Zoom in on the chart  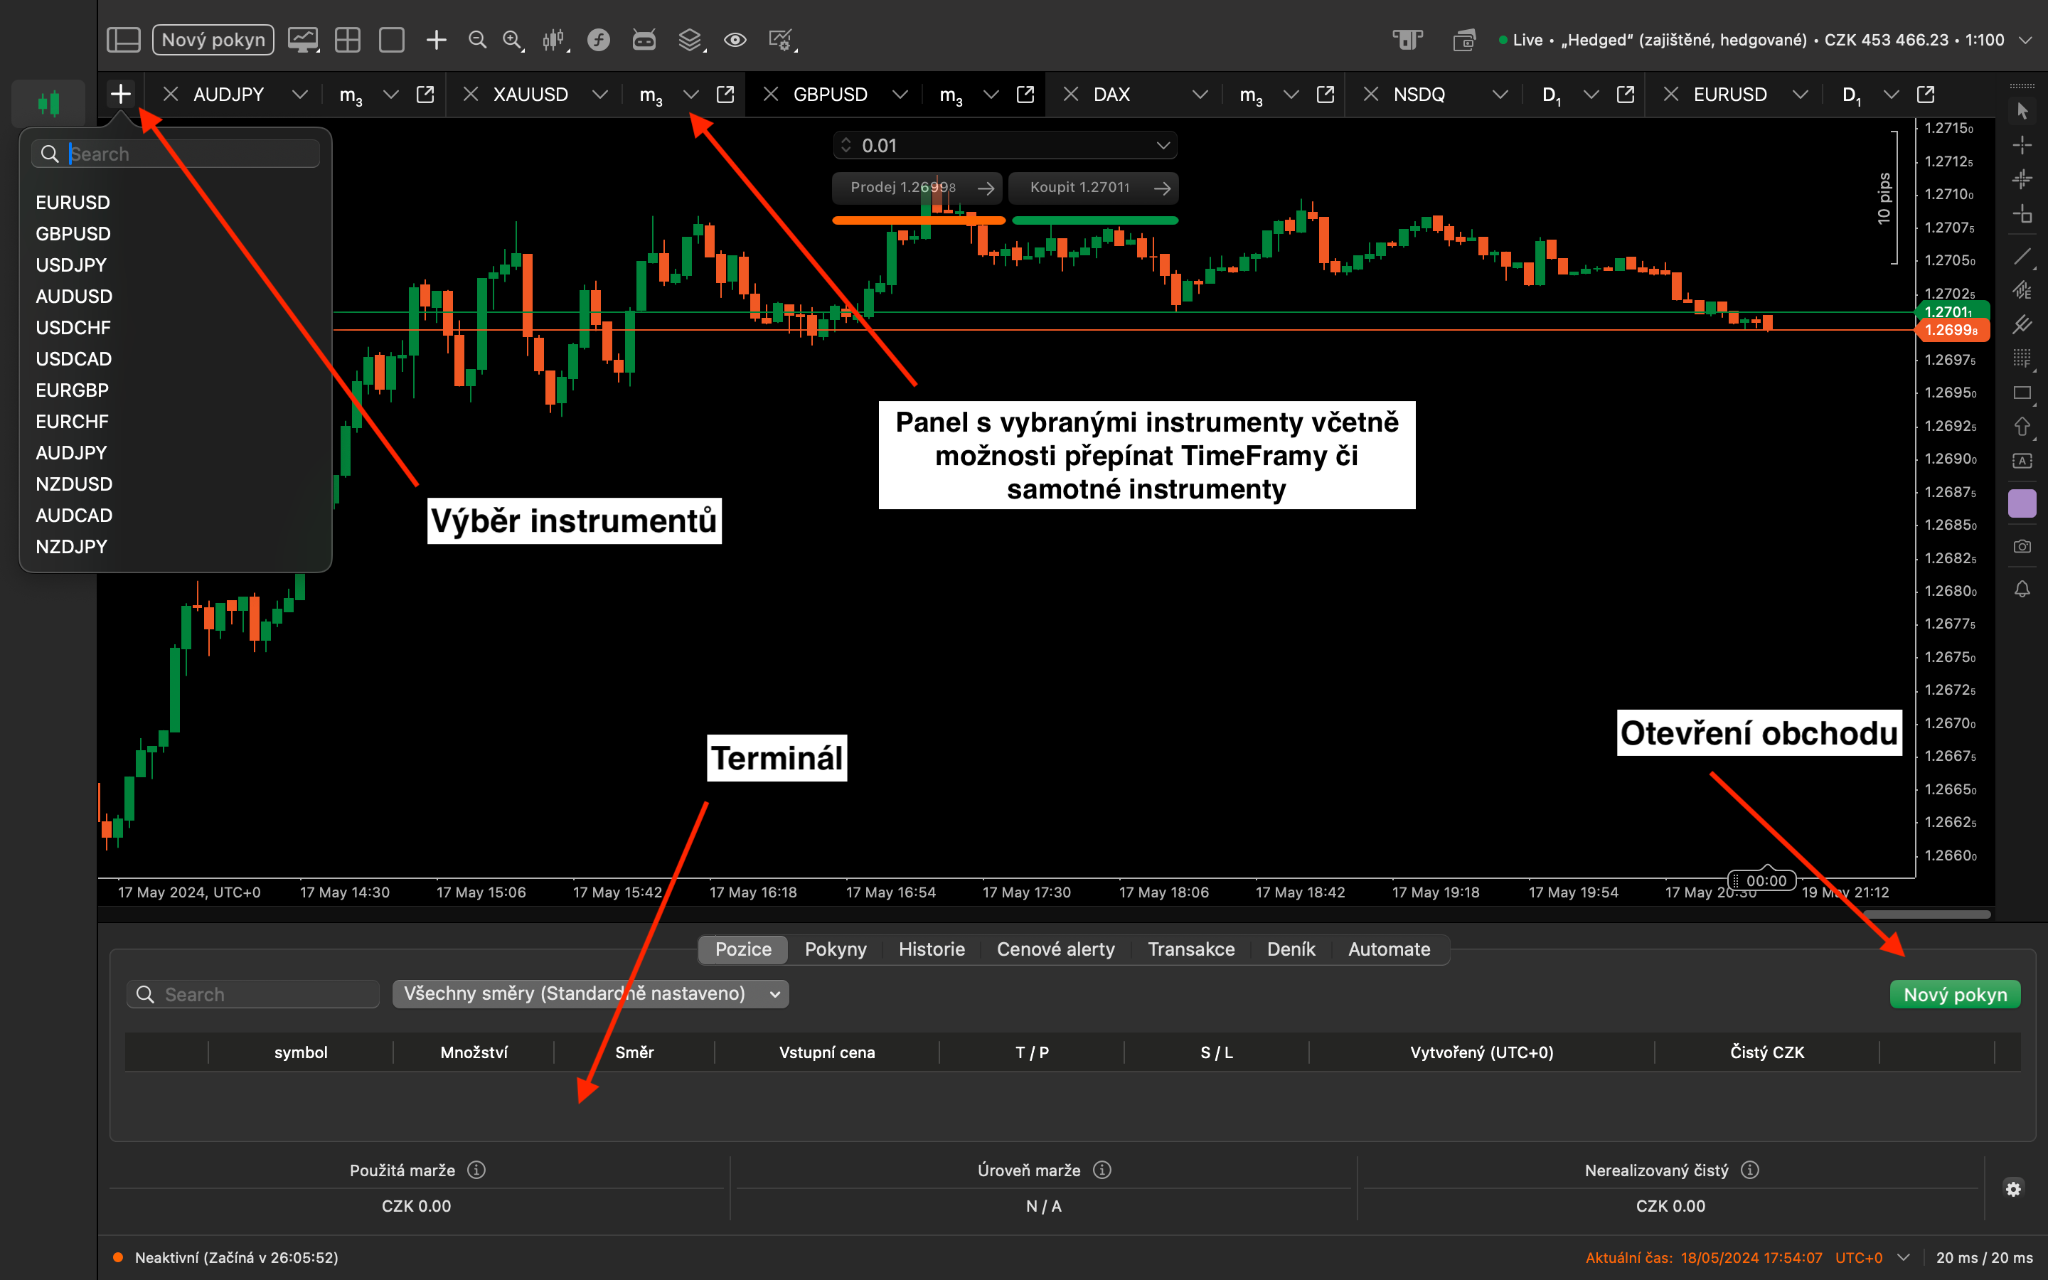pyautogui.click(x=512, y=40)
